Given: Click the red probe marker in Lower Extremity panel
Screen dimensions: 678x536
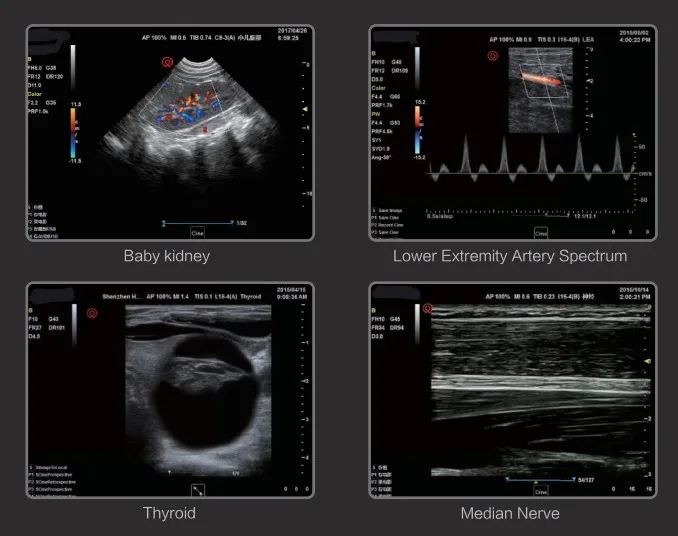Looking at the screenshot, I should 493,56.
